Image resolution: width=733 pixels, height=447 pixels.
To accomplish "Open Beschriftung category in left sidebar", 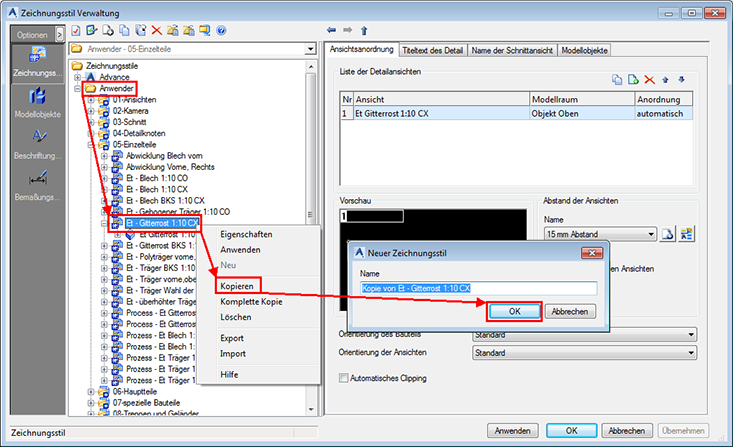I will click(37, 144).
